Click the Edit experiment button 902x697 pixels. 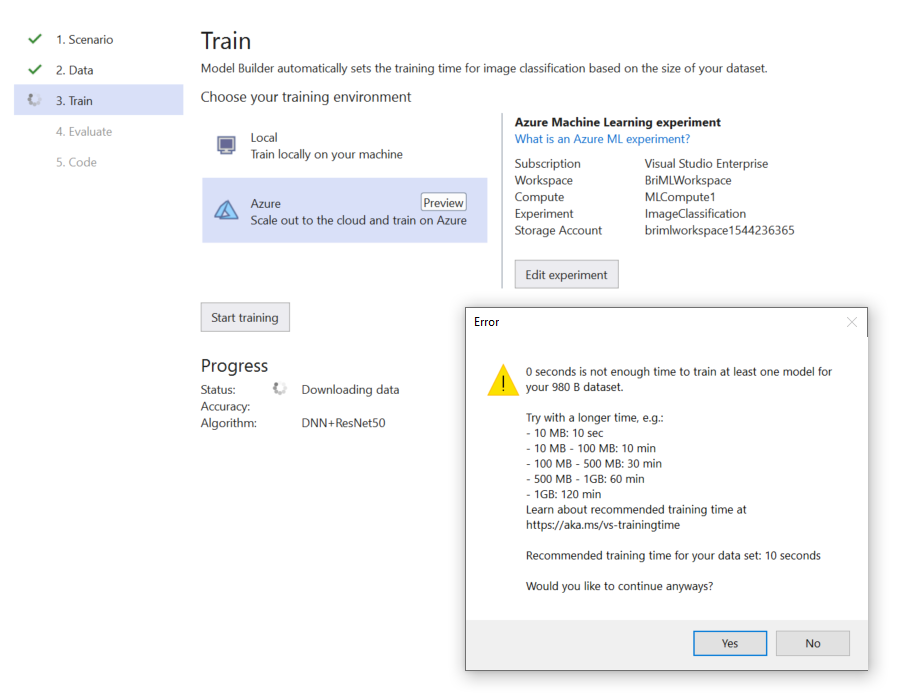[x=566, y=274]
